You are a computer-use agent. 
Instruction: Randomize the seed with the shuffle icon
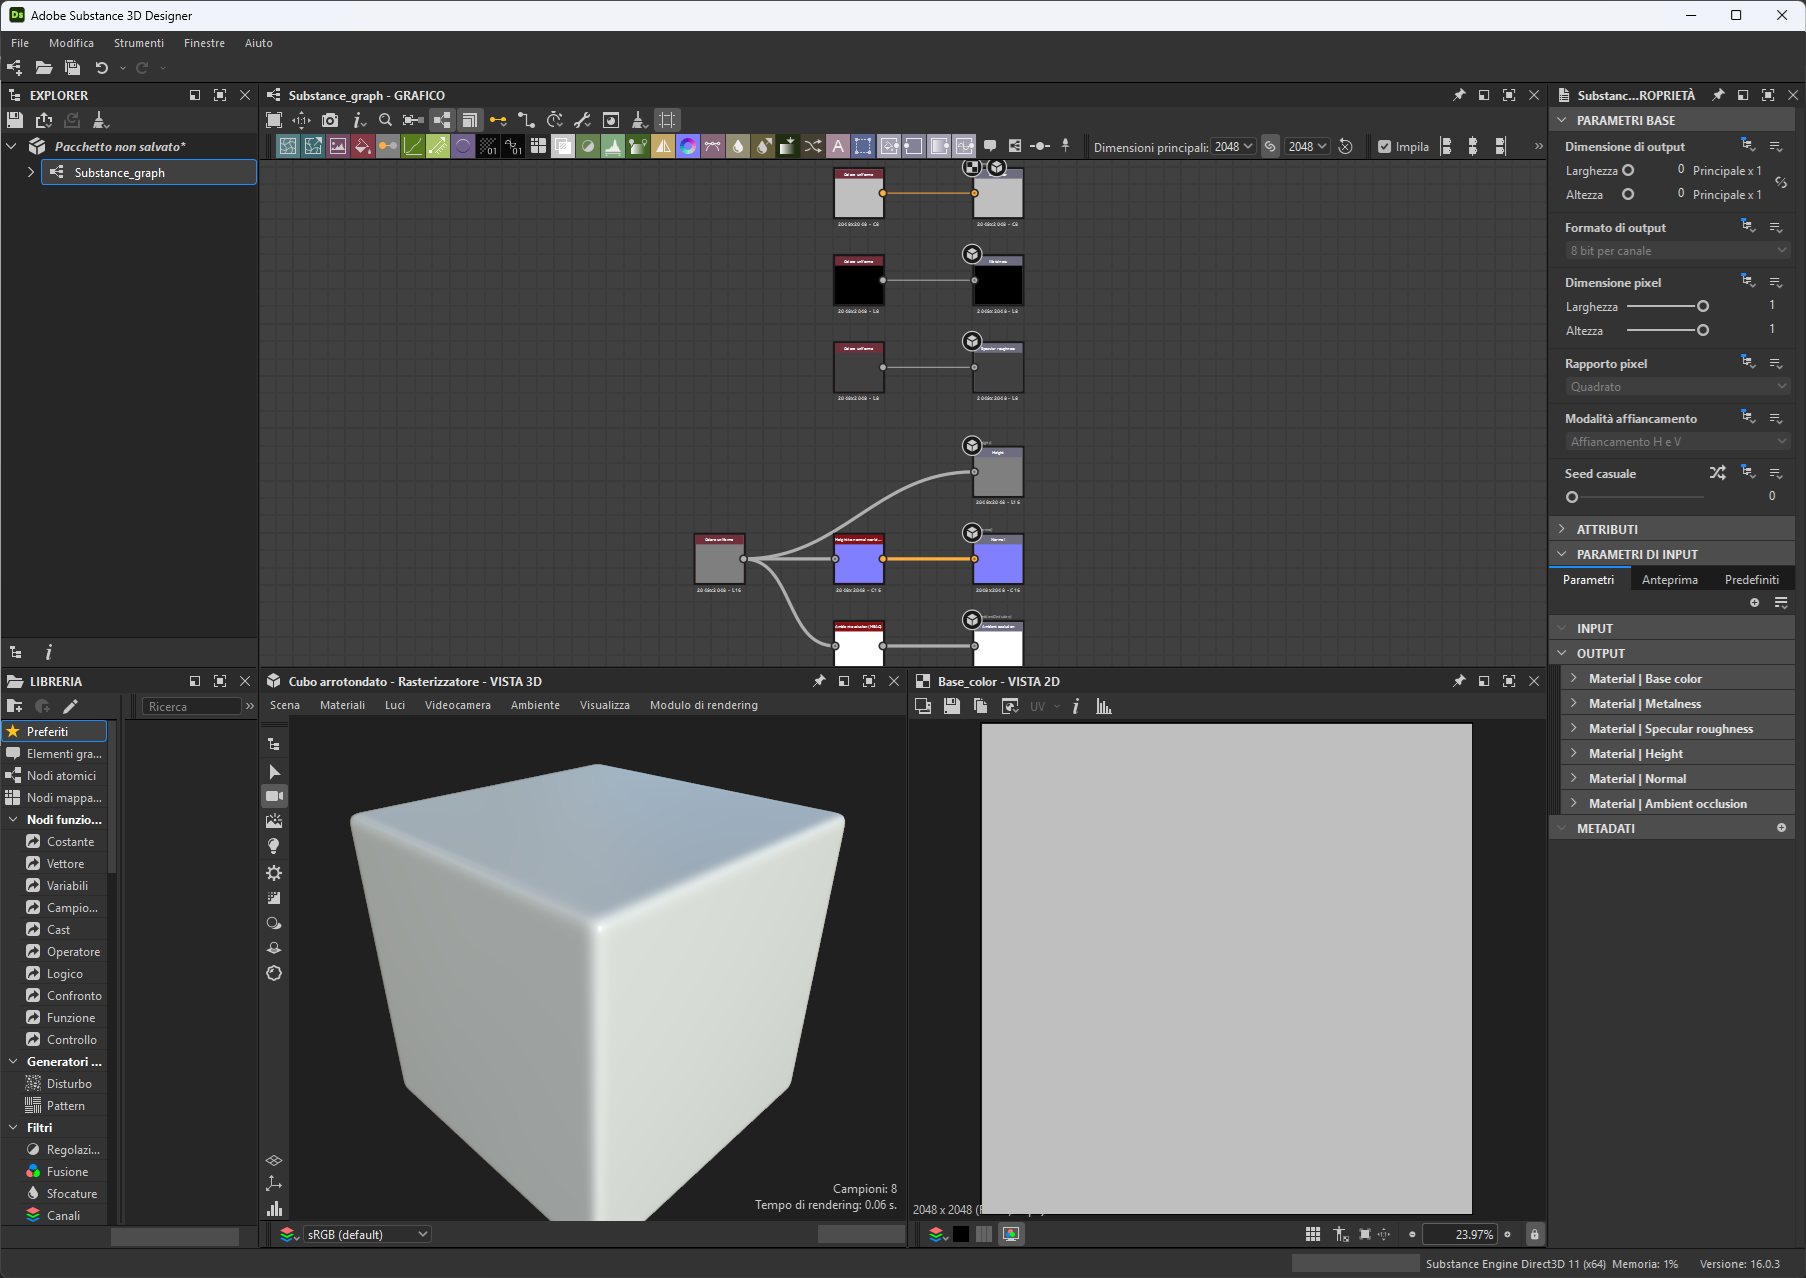click(x=1717, y=473)
